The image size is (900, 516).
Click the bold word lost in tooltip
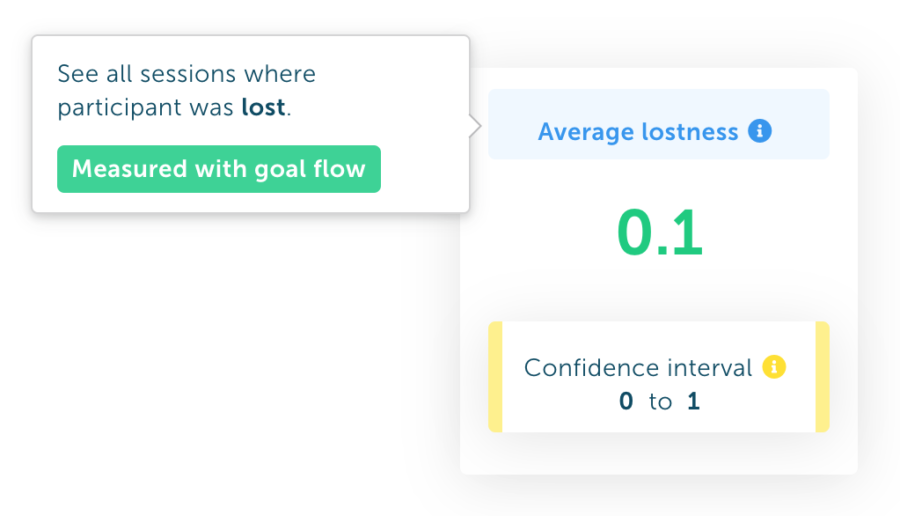[x=263, y=107]
